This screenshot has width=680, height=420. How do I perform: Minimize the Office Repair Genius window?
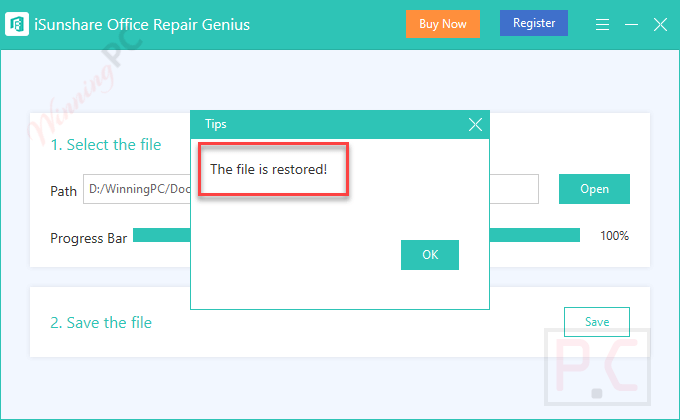631,25
